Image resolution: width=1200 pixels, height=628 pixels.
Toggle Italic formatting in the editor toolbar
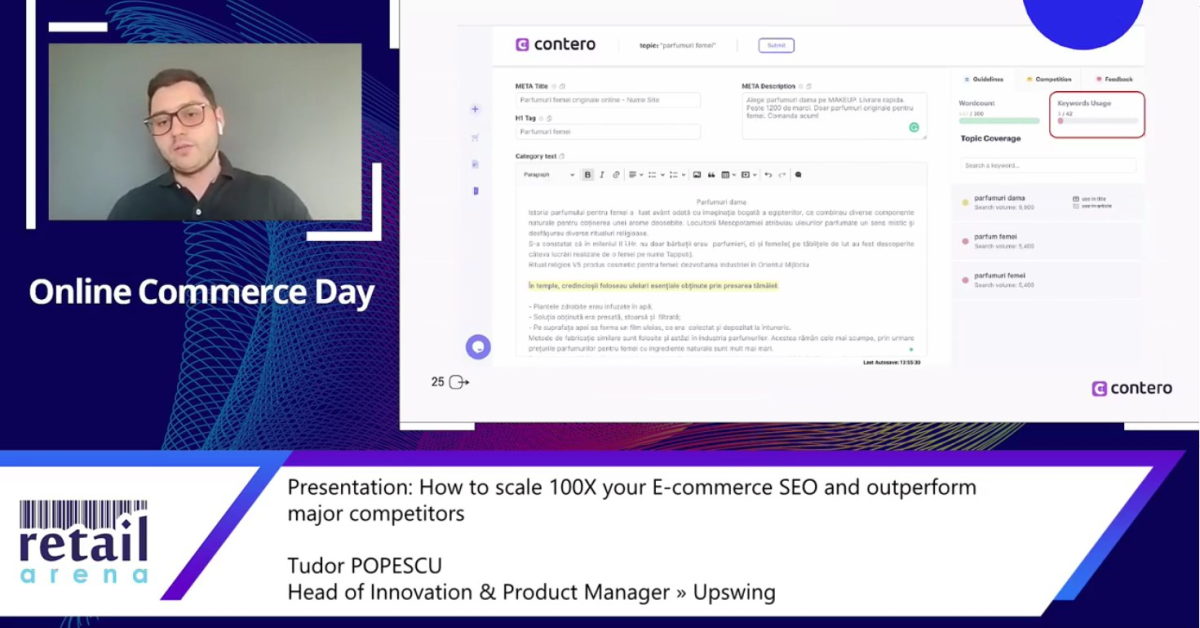[601, 175]
